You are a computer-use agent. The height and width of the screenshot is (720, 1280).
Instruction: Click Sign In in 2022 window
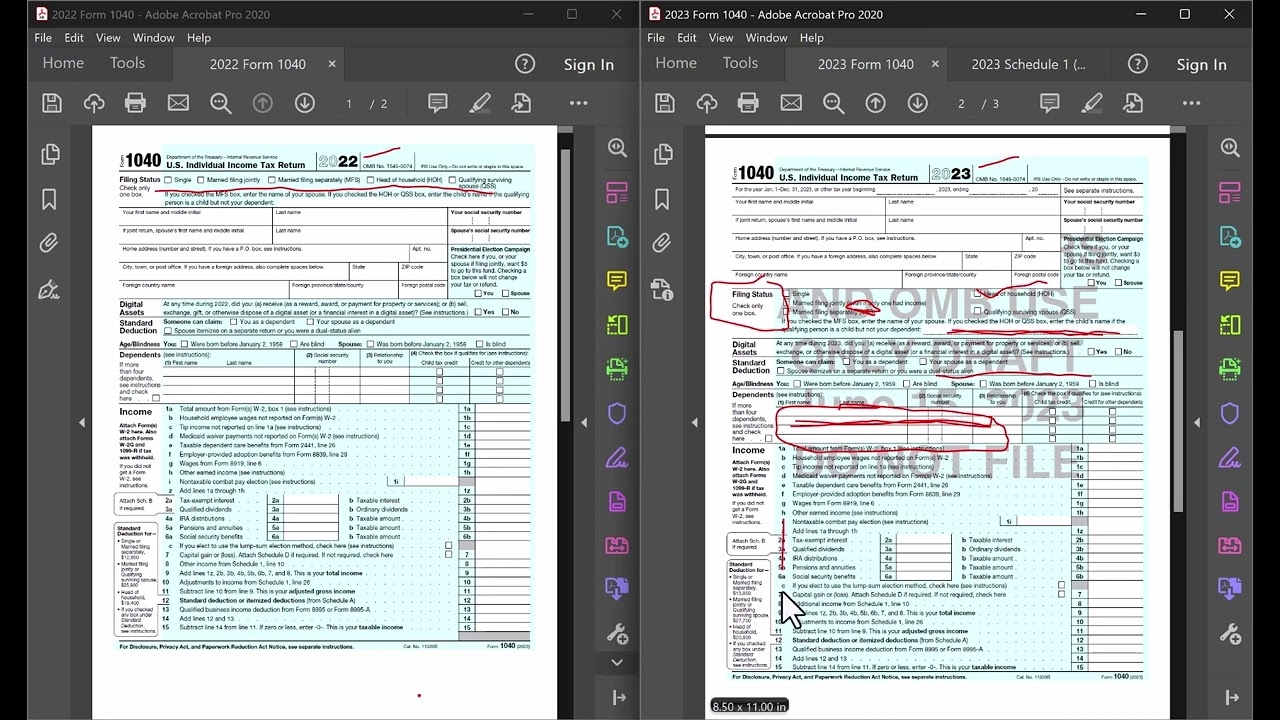589,64
